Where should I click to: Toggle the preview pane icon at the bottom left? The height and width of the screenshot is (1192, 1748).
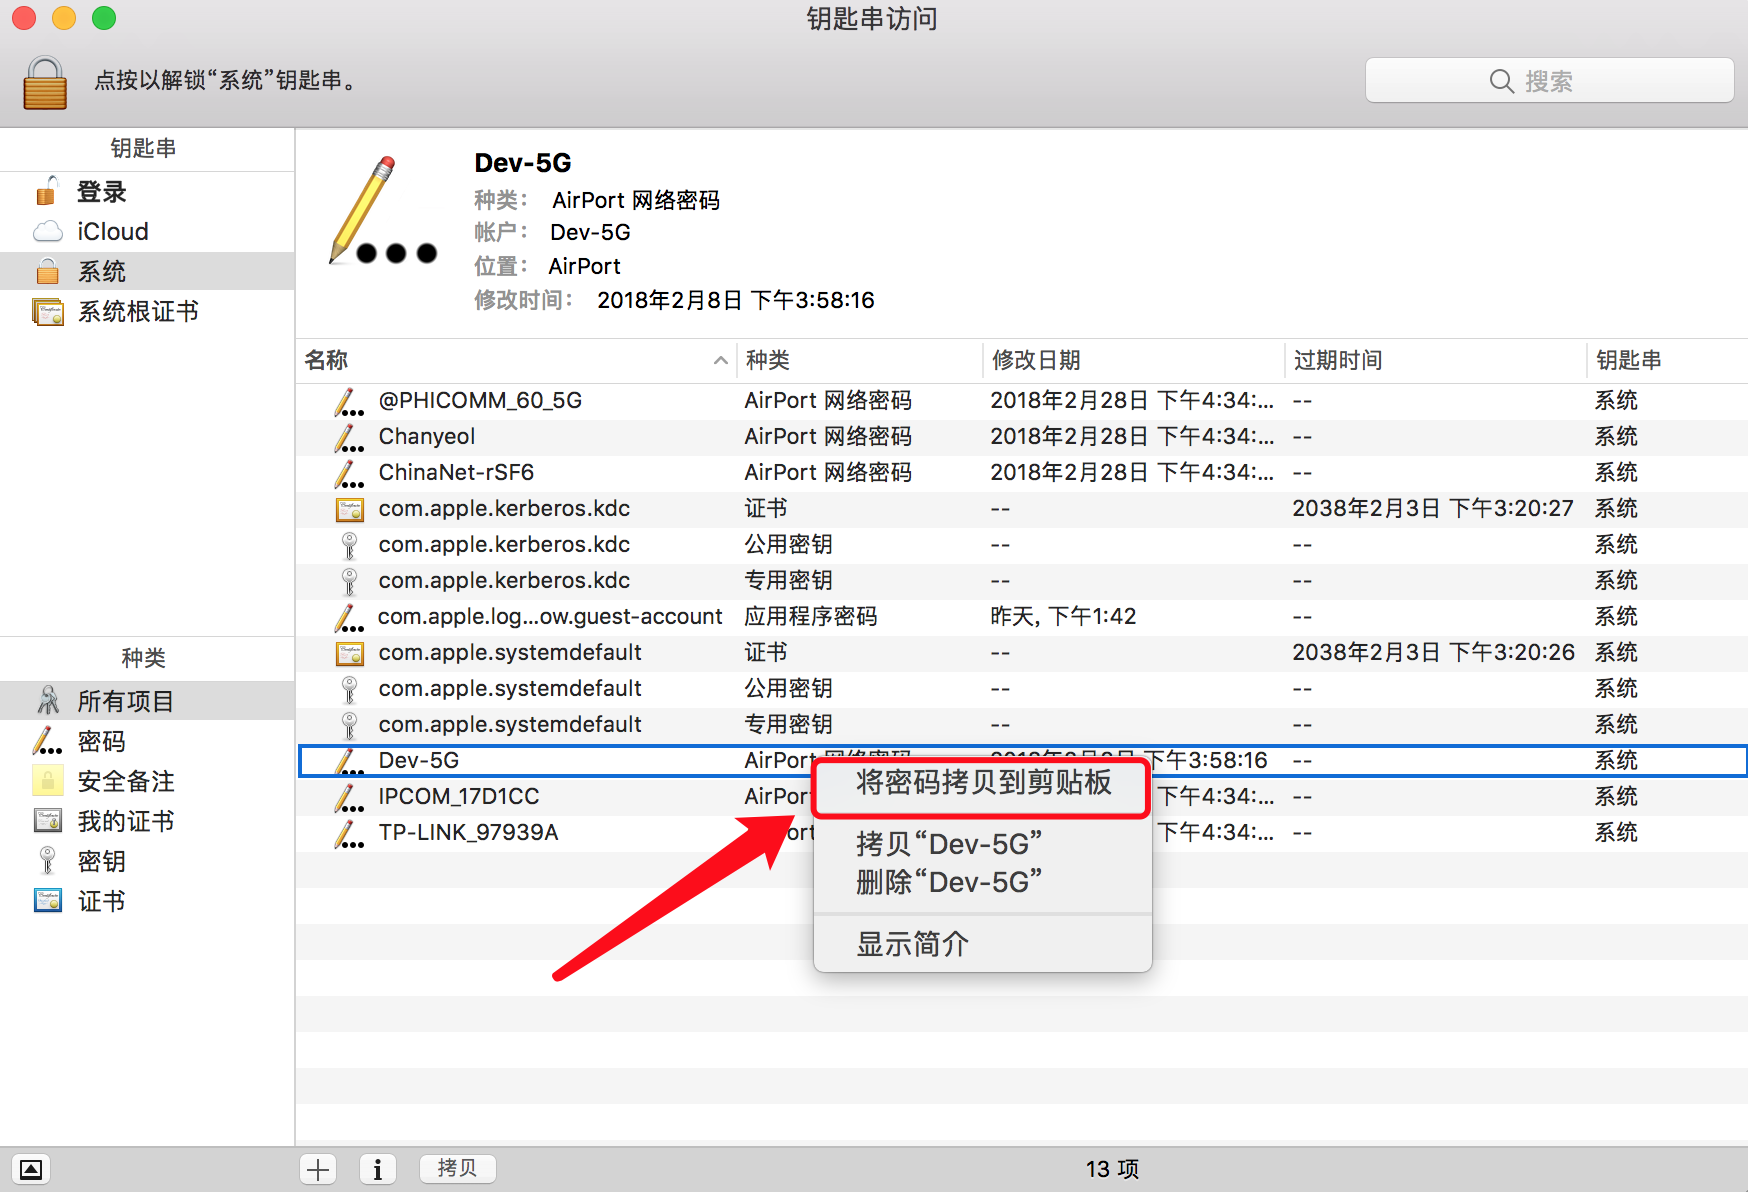point(31,1169)
